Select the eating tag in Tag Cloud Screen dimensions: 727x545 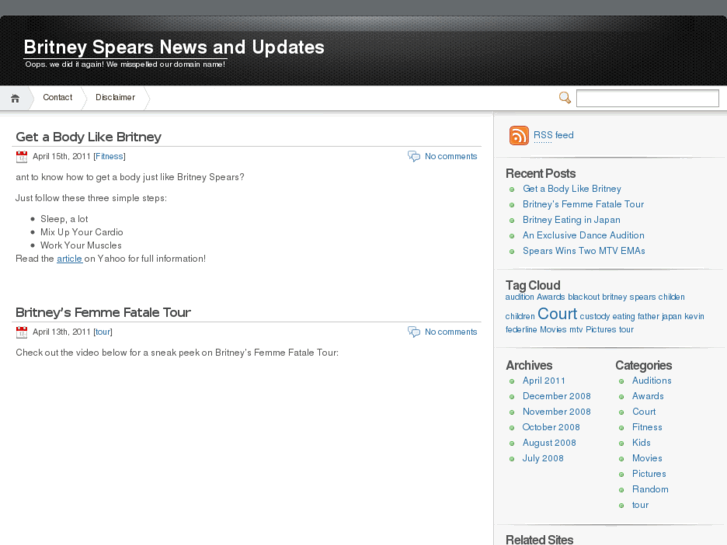624,316
